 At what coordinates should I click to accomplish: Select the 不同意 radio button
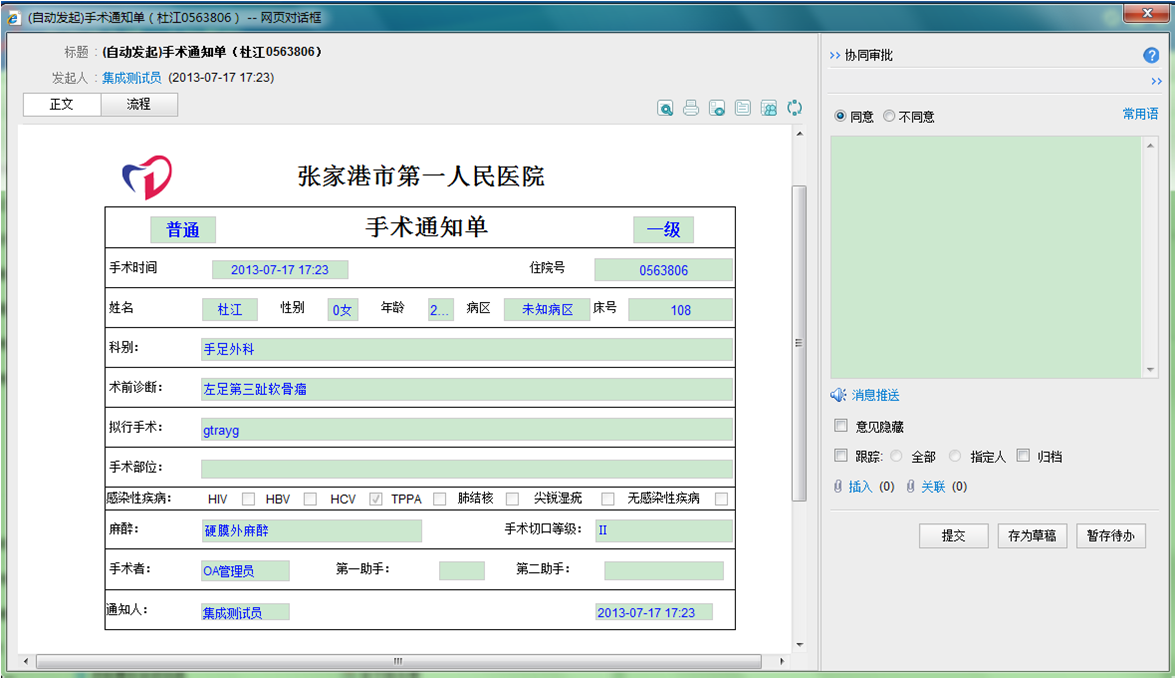coord(889,117)
